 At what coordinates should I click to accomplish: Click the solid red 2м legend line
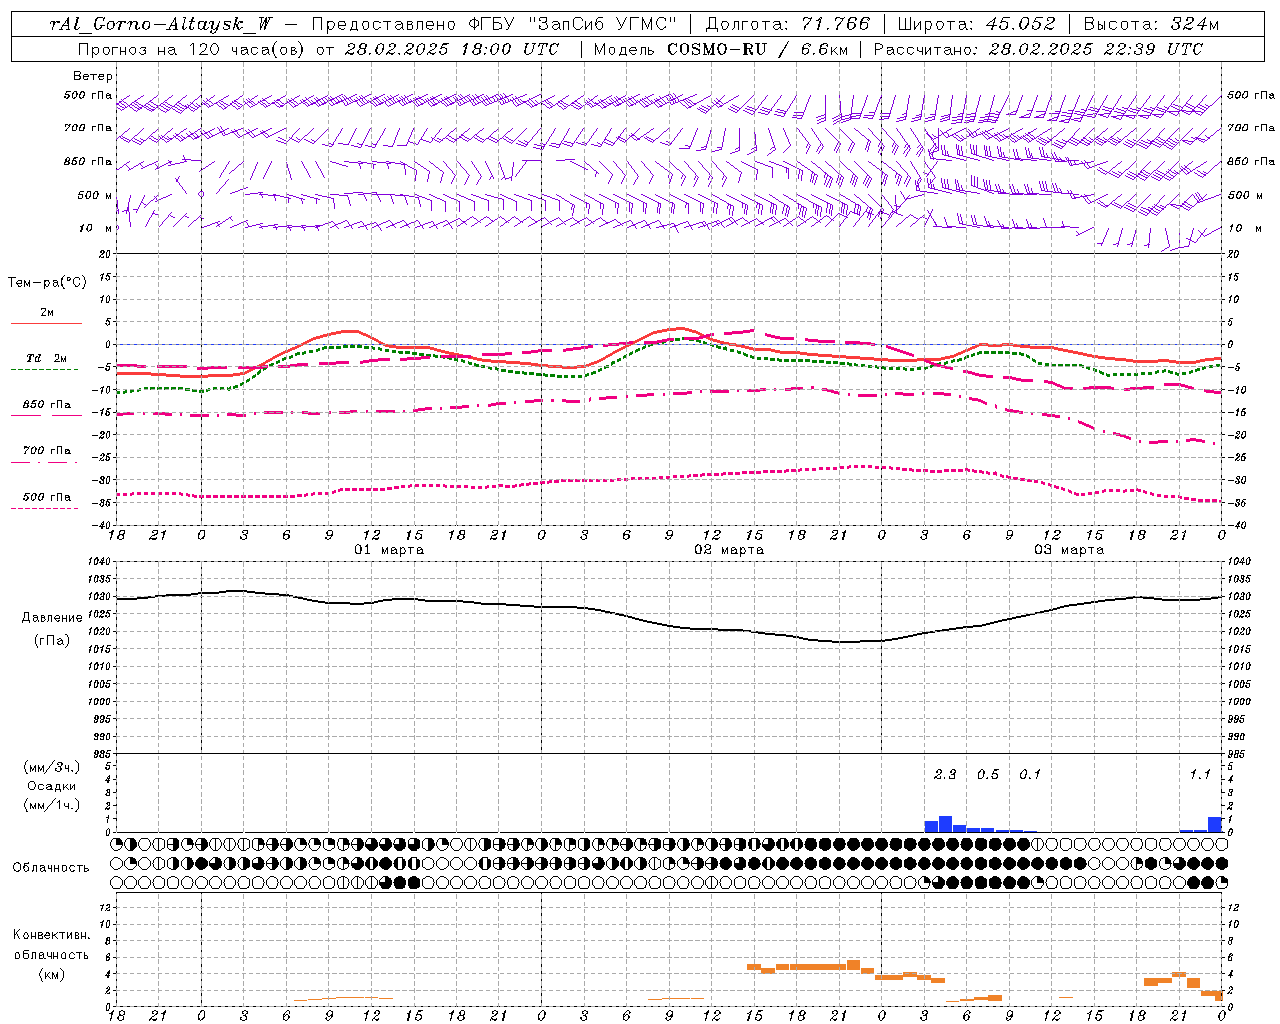coord(46,324)
